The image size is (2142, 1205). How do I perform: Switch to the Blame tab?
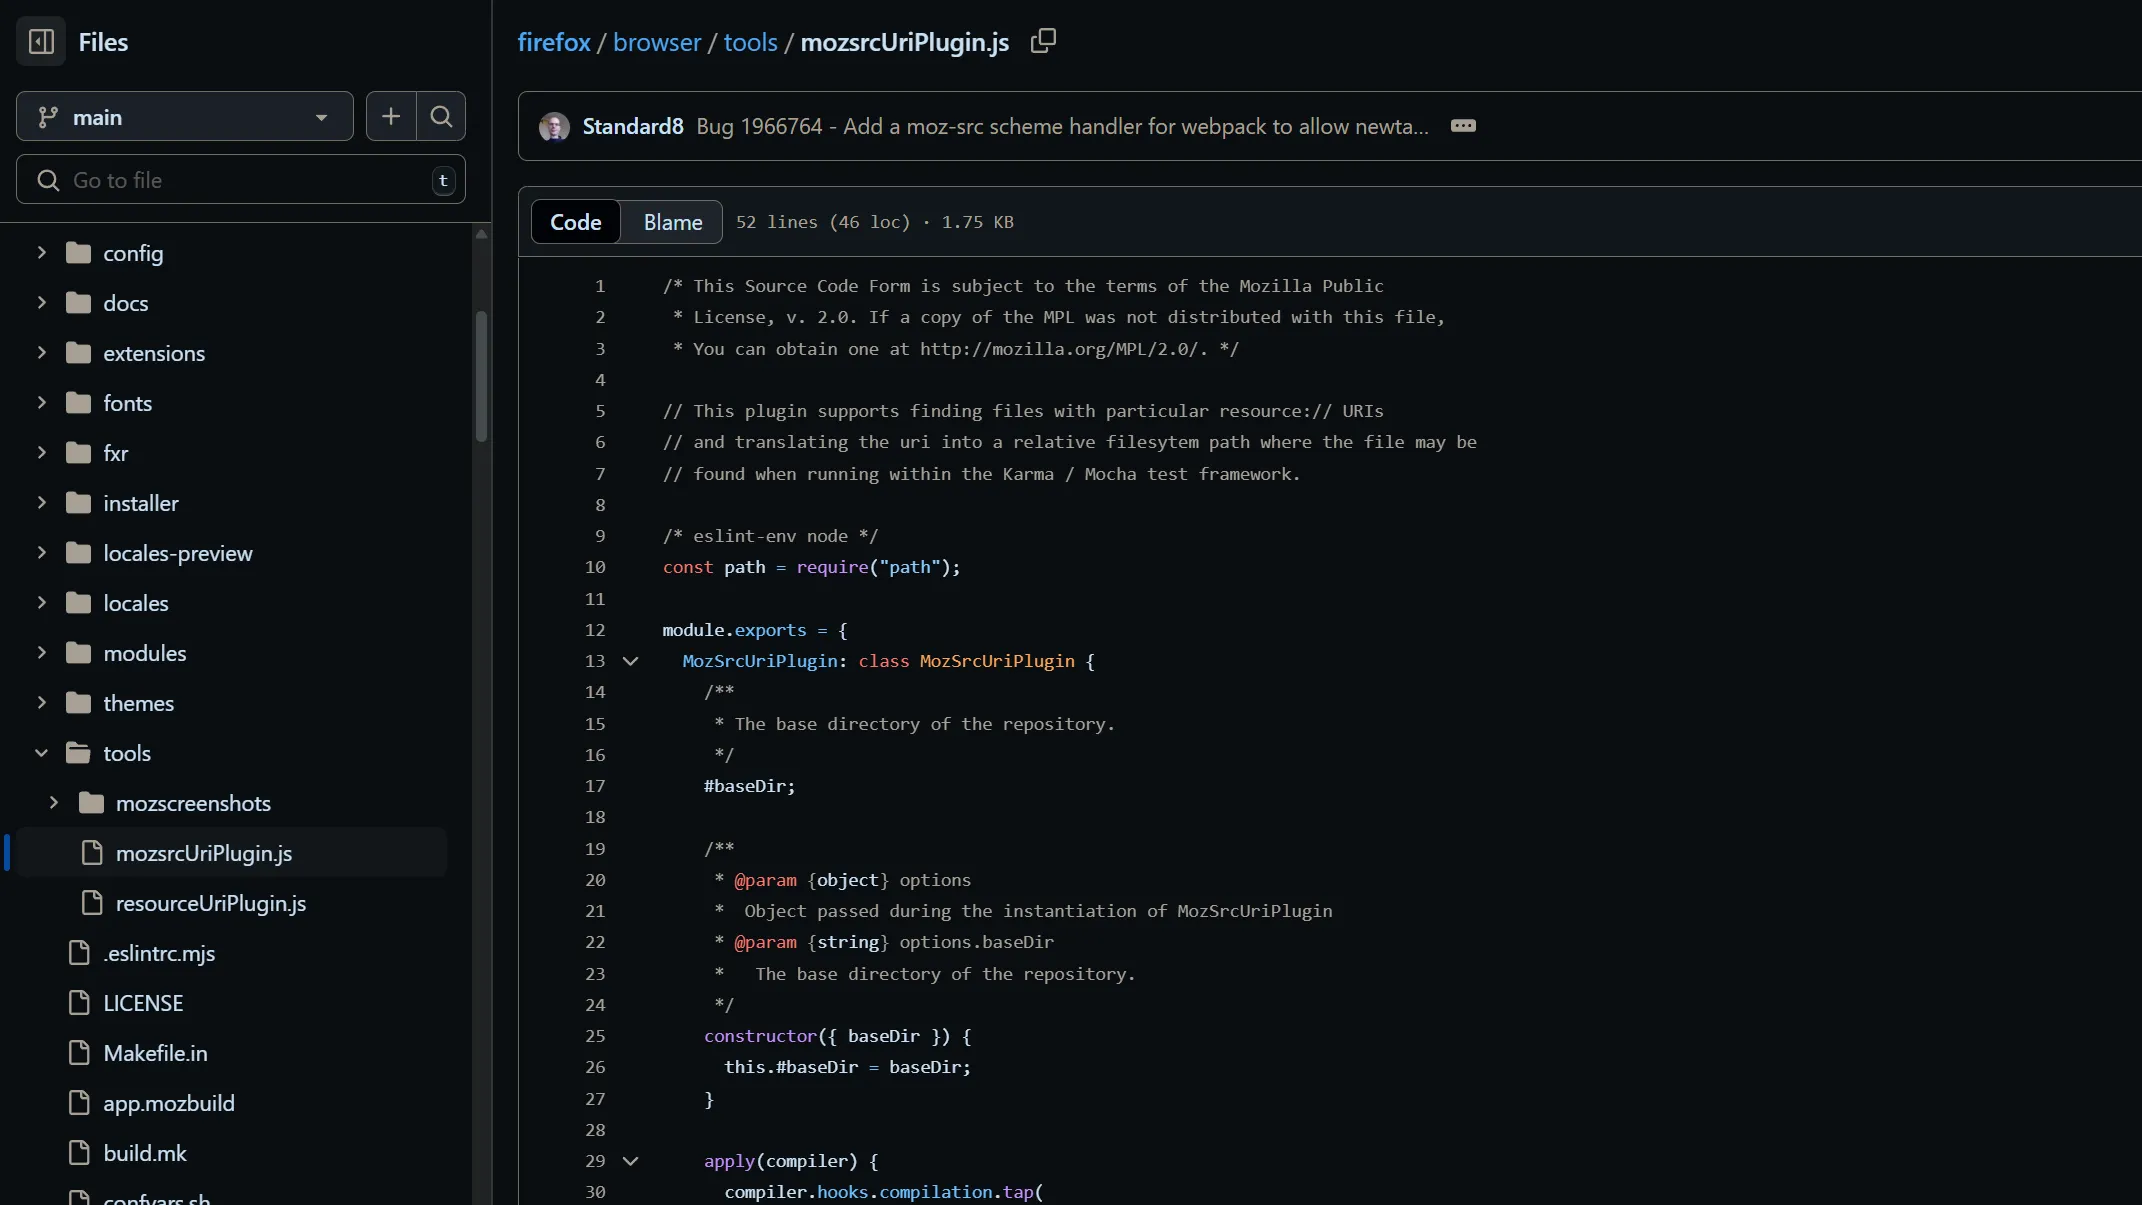pyautogui.click(x=673, y=222)
